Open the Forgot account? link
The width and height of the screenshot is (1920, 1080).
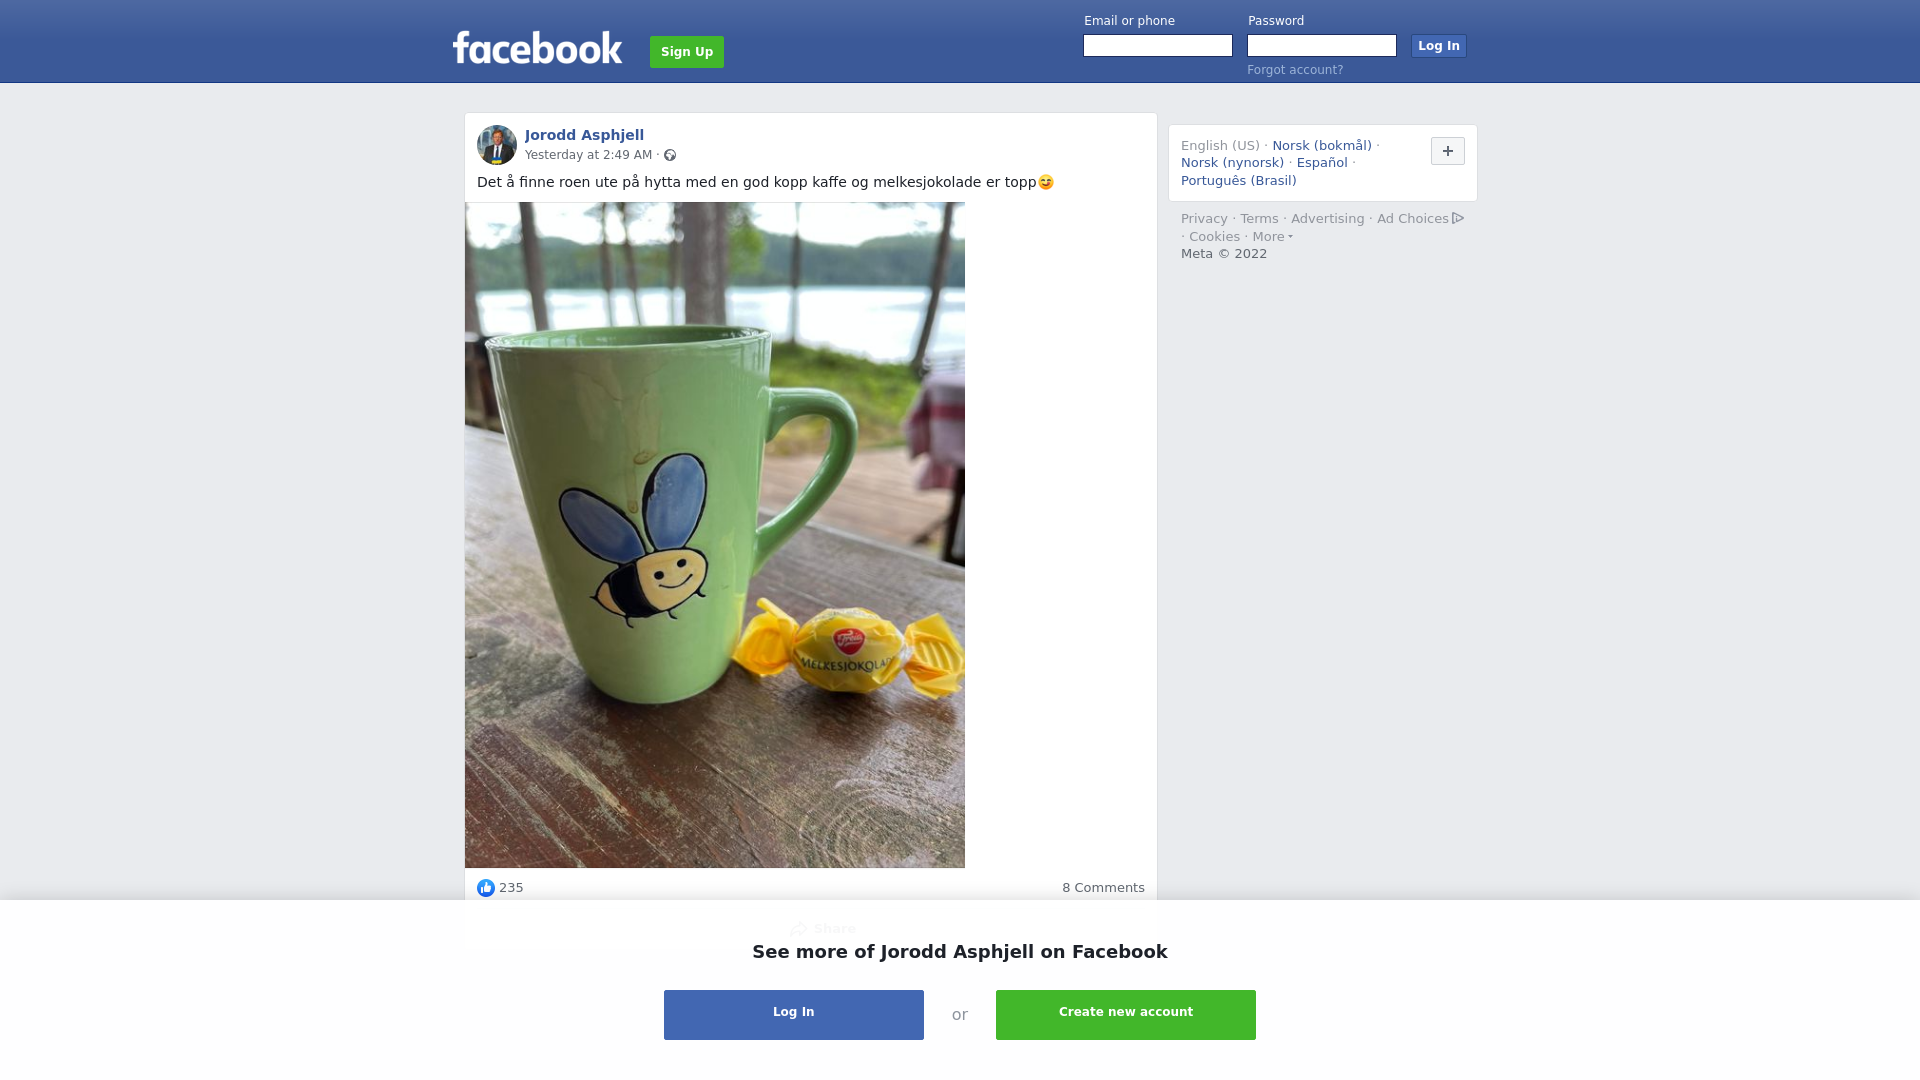1295,70
